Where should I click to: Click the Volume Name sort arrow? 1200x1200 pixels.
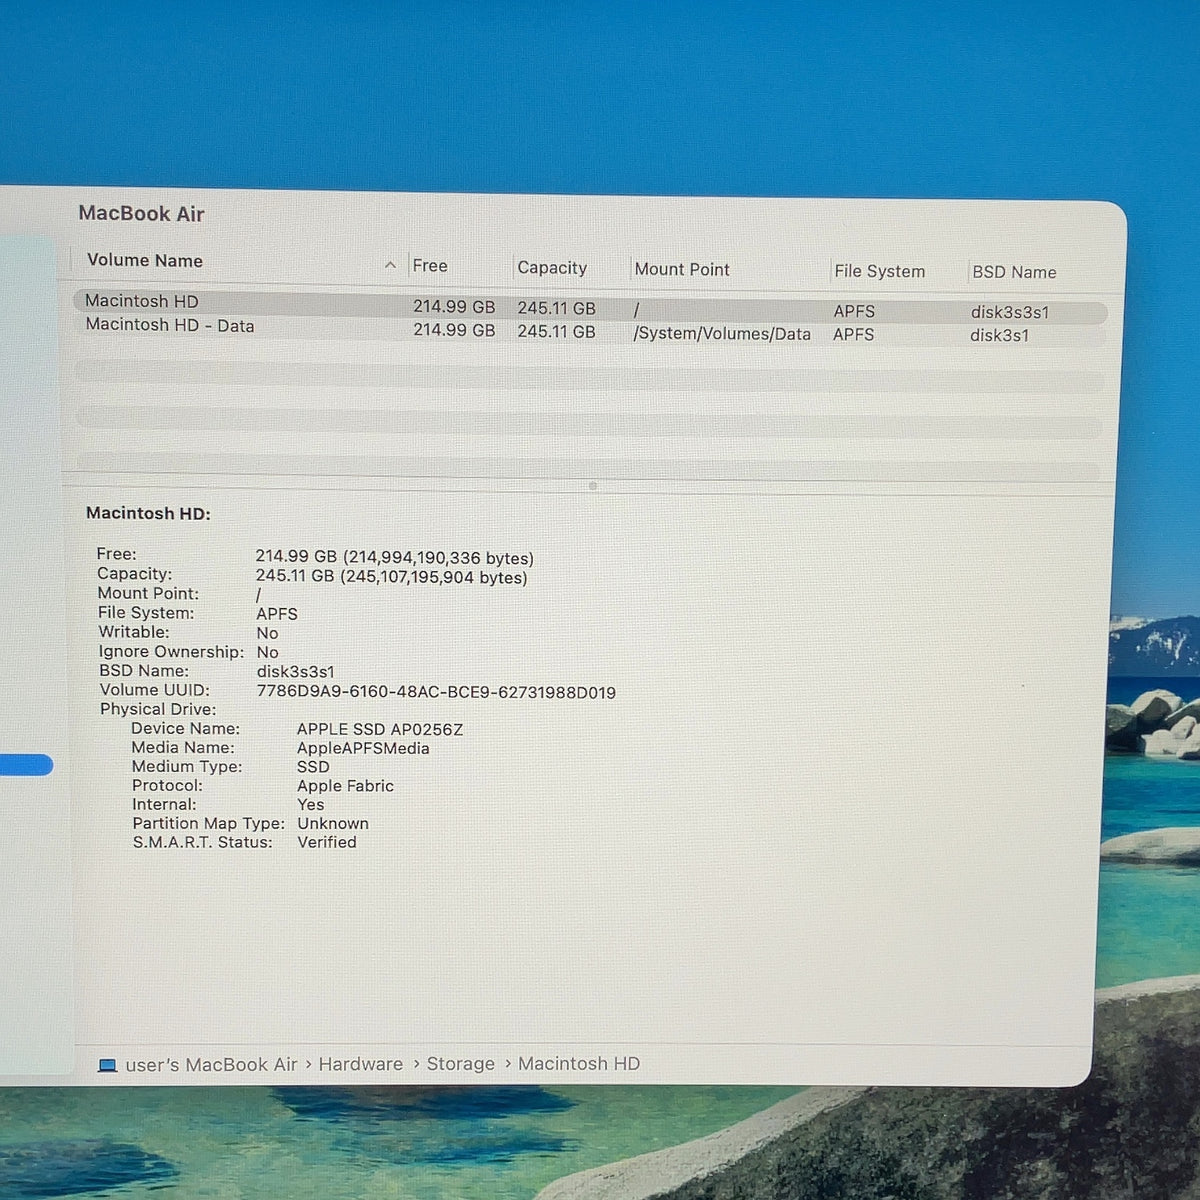[390, 265]
